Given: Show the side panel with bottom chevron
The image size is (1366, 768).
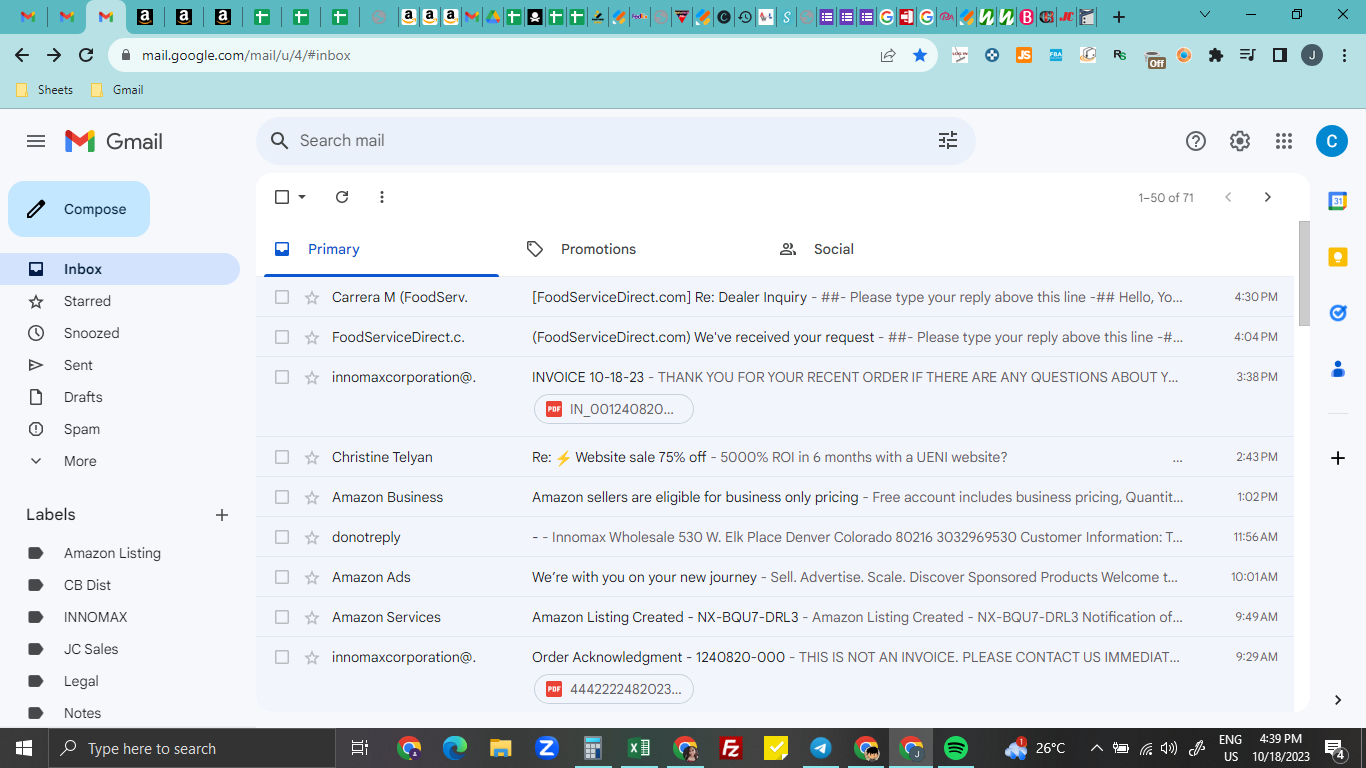Looking at the screenshot, I should tap(1338, 700).
